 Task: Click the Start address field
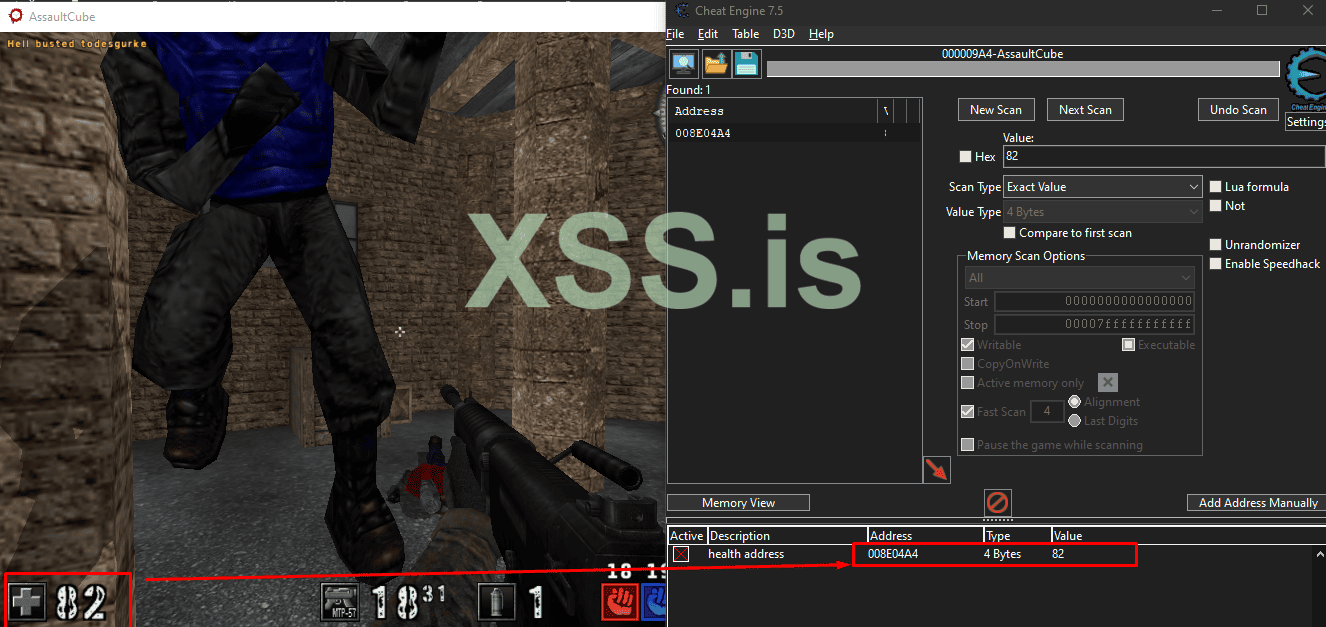(x=1094, y=302)
